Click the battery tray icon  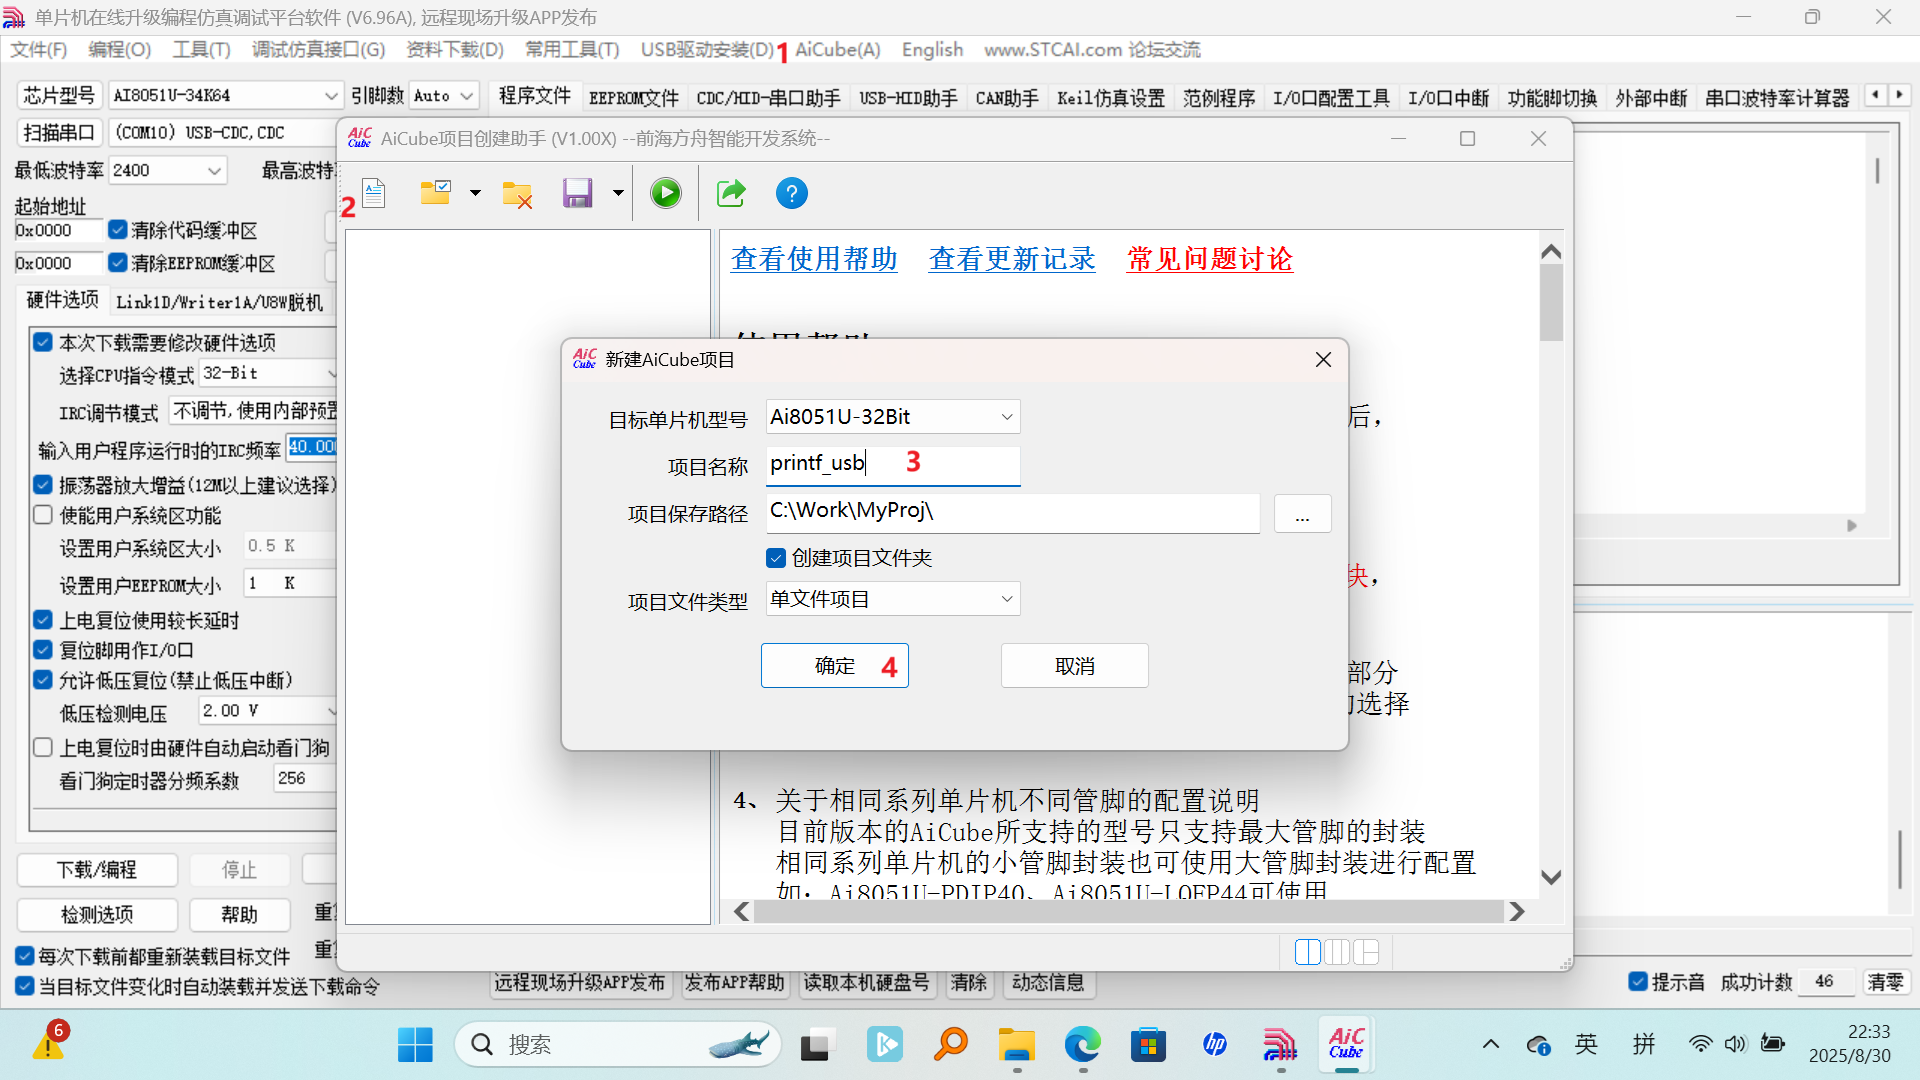point(1773,1044)
